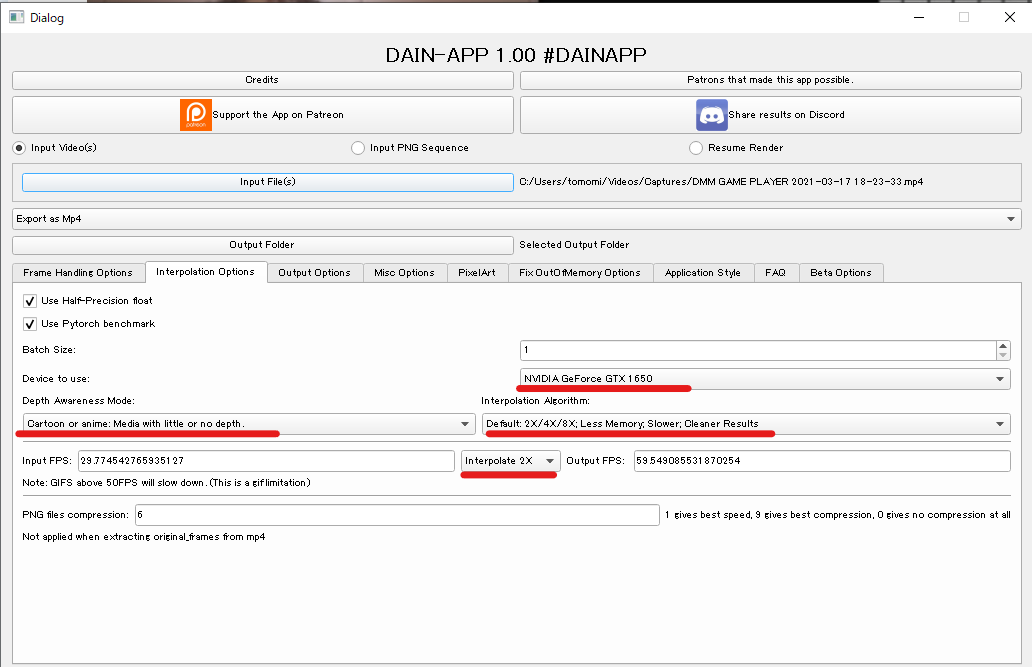The image size is (1032, 667).
Task: Click the Discord logo icon
Action: click(711, 115)
